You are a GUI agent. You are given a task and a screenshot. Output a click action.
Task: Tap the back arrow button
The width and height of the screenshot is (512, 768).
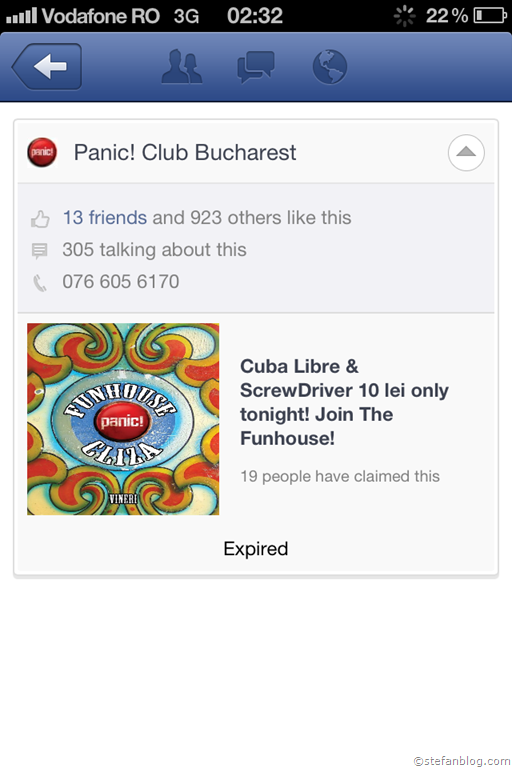(x=47, y=67)
